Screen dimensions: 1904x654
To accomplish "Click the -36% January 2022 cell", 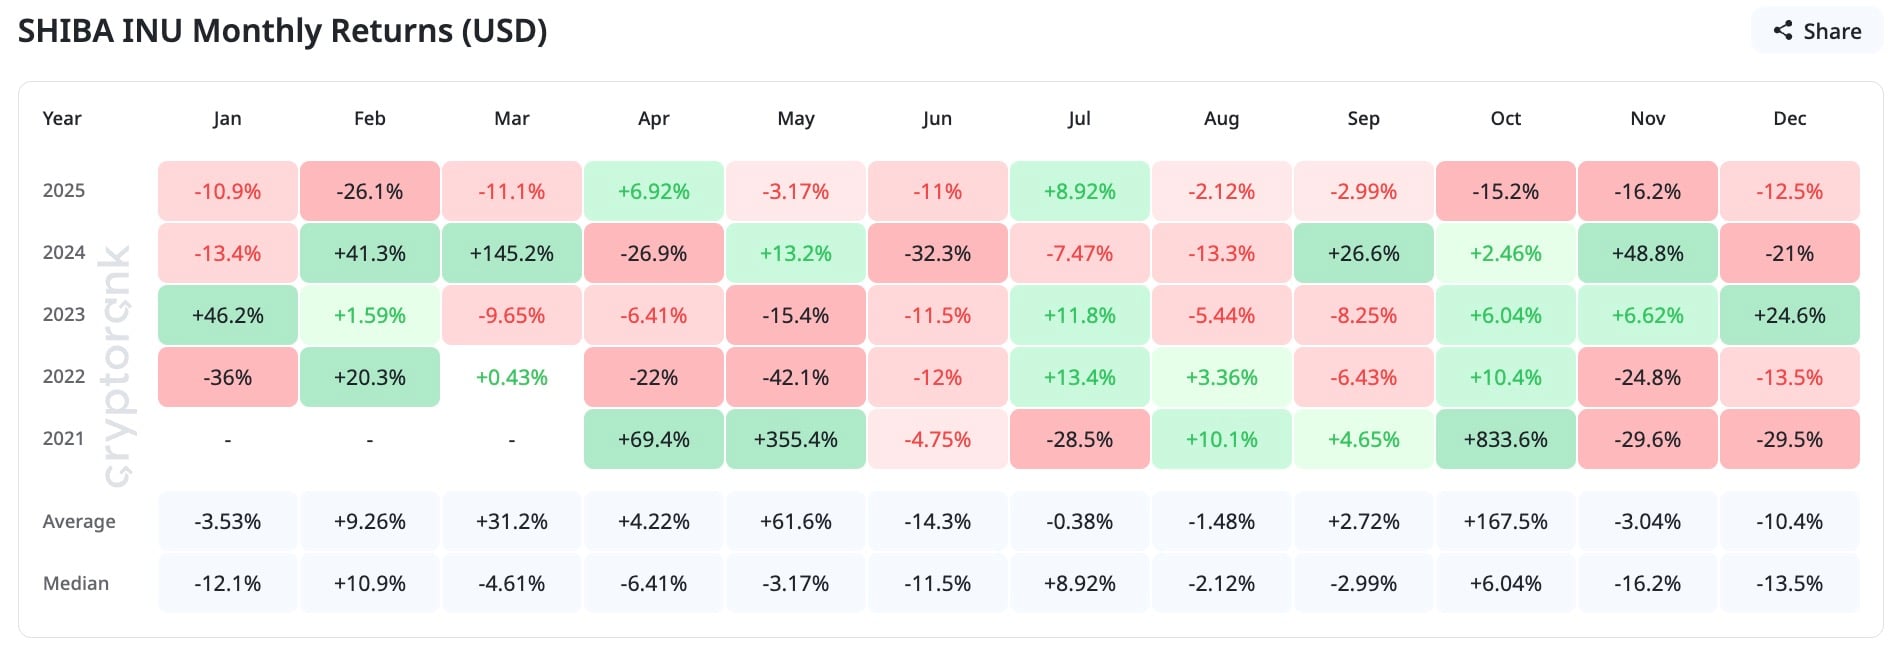I will click(227, 377).
